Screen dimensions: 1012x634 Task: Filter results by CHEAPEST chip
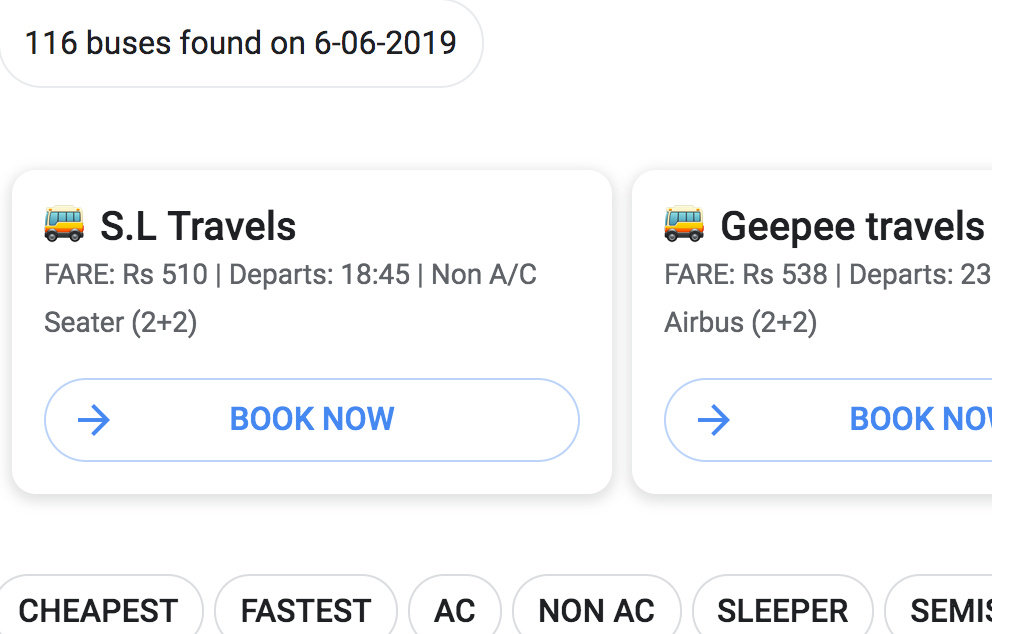point(99,611)
